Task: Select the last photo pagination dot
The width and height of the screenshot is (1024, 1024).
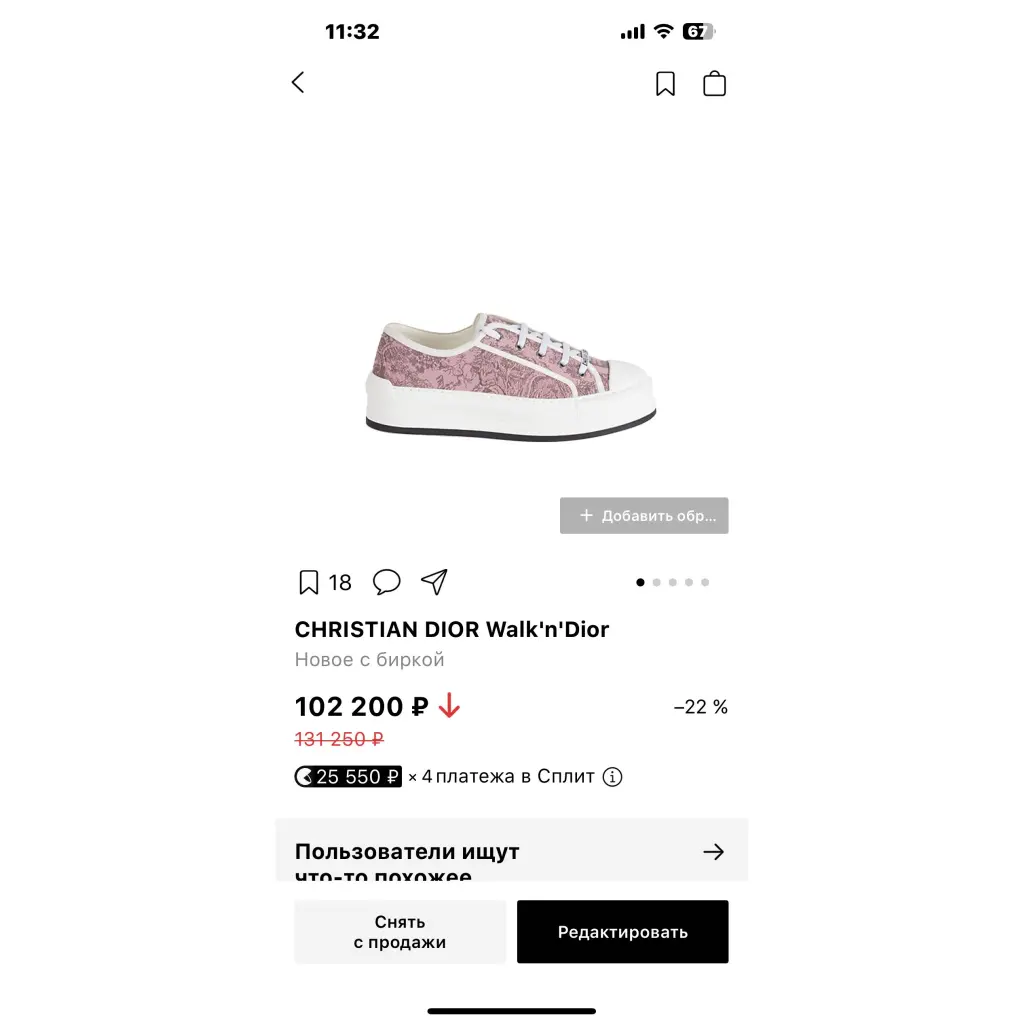Action: pos(705,583)
